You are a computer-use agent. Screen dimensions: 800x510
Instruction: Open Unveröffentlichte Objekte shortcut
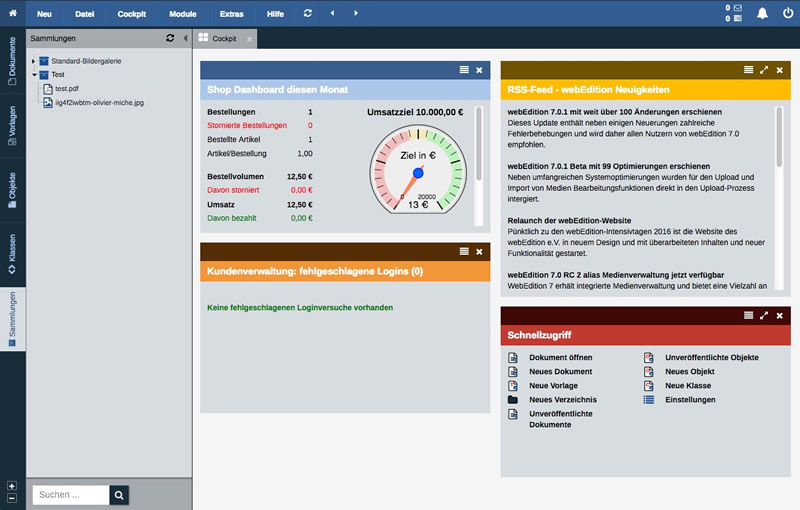click(711, 358)
